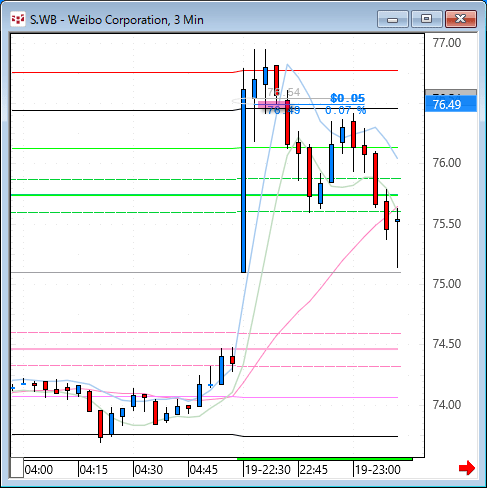Click the 19-23:00 time axis marker
487x488 pixels.
(x=377, y=470)
